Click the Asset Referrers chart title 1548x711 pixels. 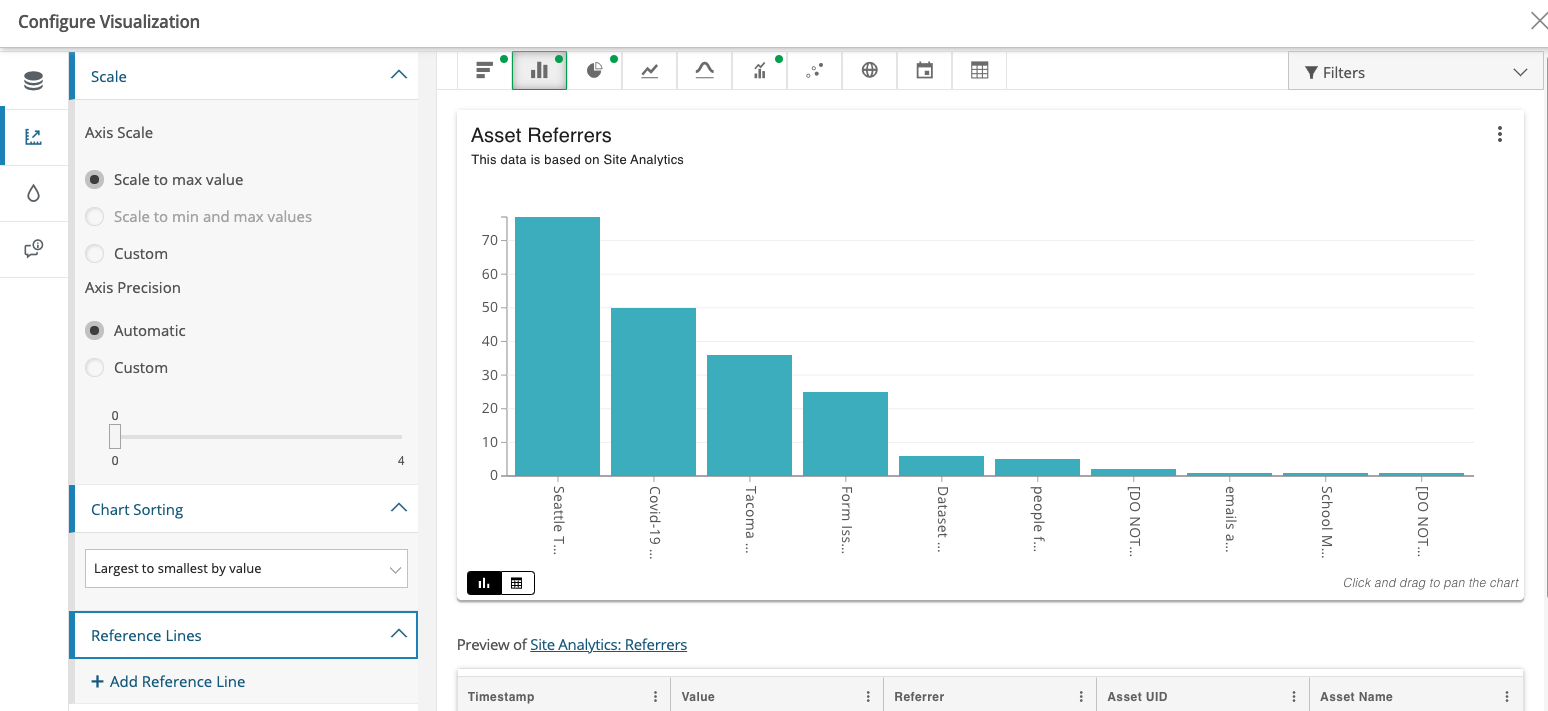(541, 135)
